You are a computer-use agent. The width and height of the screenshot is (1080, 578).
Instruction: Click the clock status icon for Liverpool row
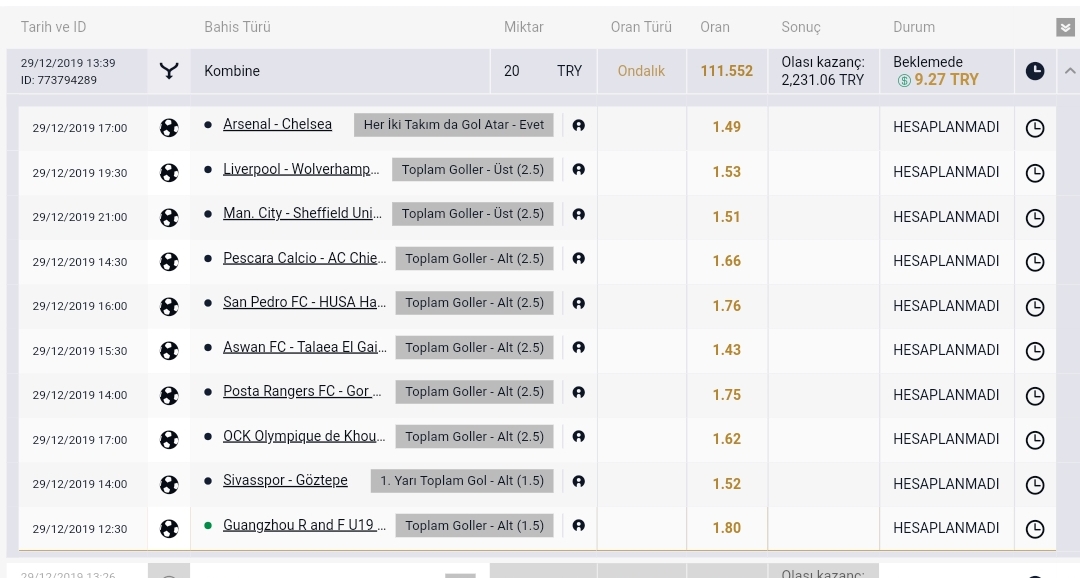click(x=1035, y=172)
